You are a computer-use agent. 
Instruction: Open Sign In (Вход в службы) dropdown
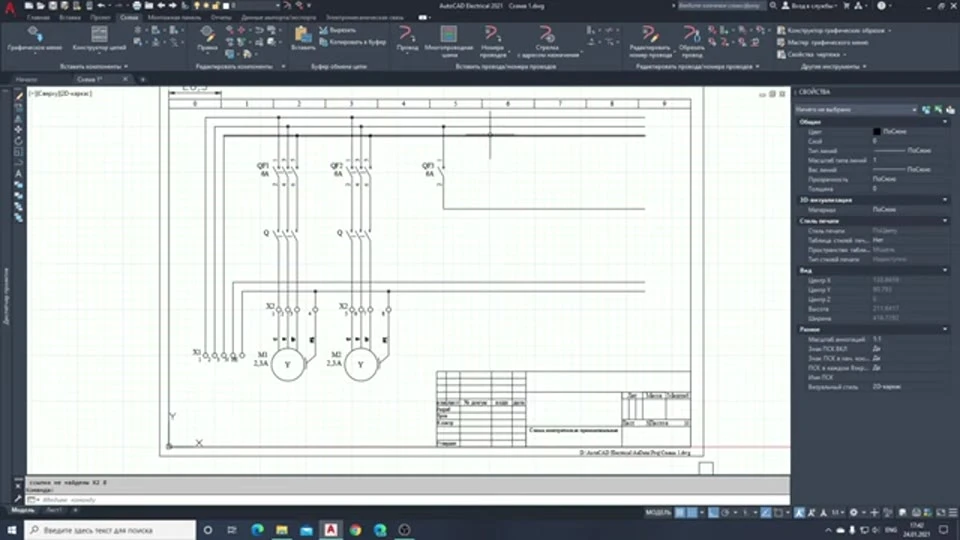click(x=811, y=6)
